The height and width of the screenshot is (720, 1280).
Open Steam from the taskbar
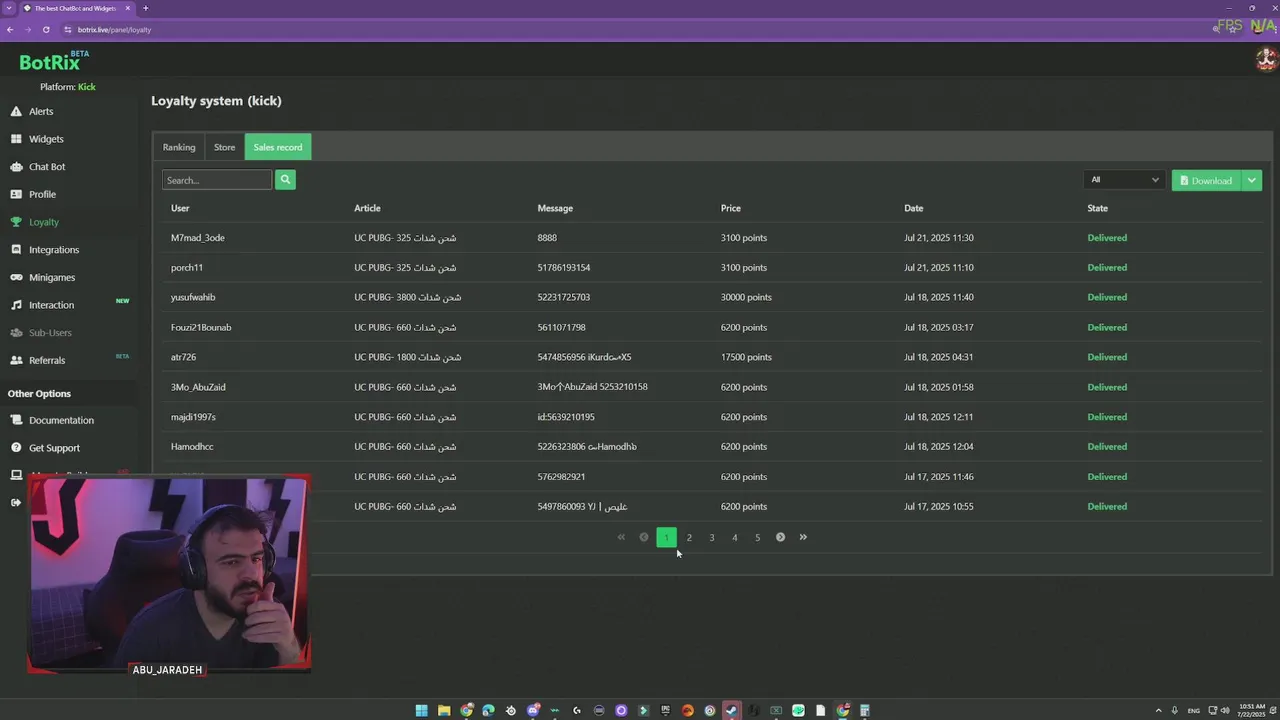click(732, 710)
